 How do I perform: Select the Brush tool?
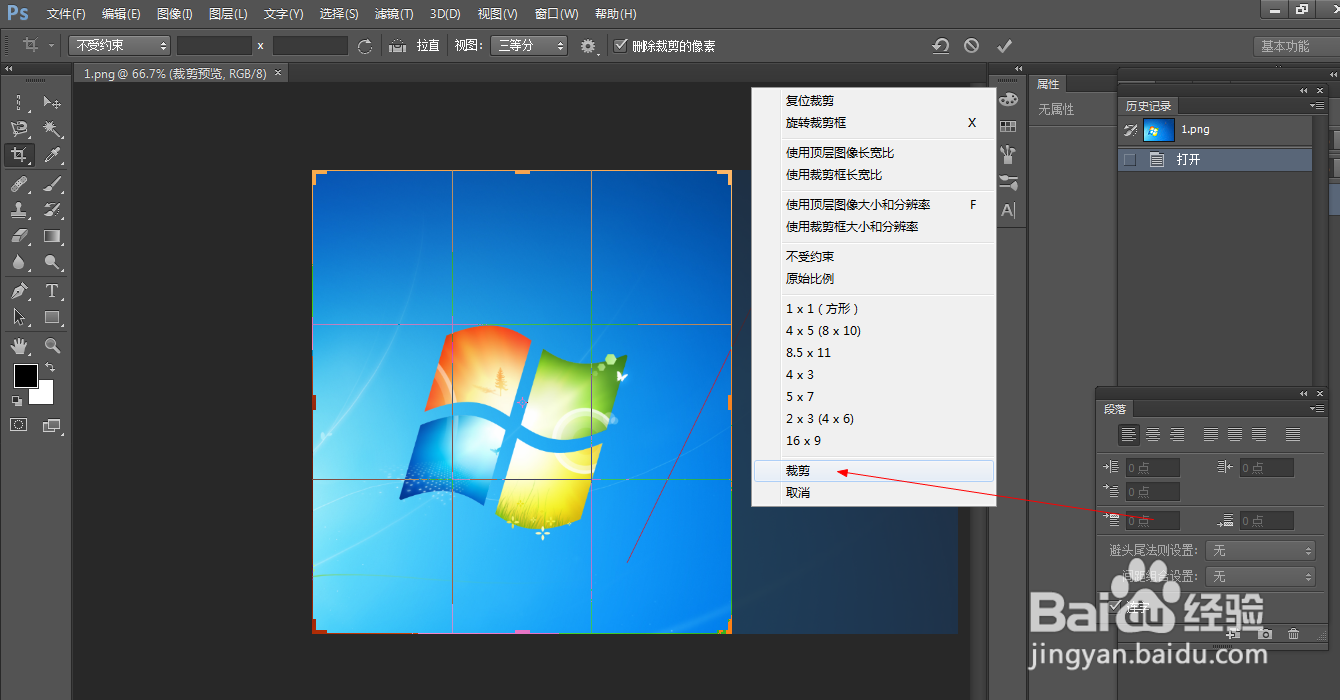click(x=52, y=184)
